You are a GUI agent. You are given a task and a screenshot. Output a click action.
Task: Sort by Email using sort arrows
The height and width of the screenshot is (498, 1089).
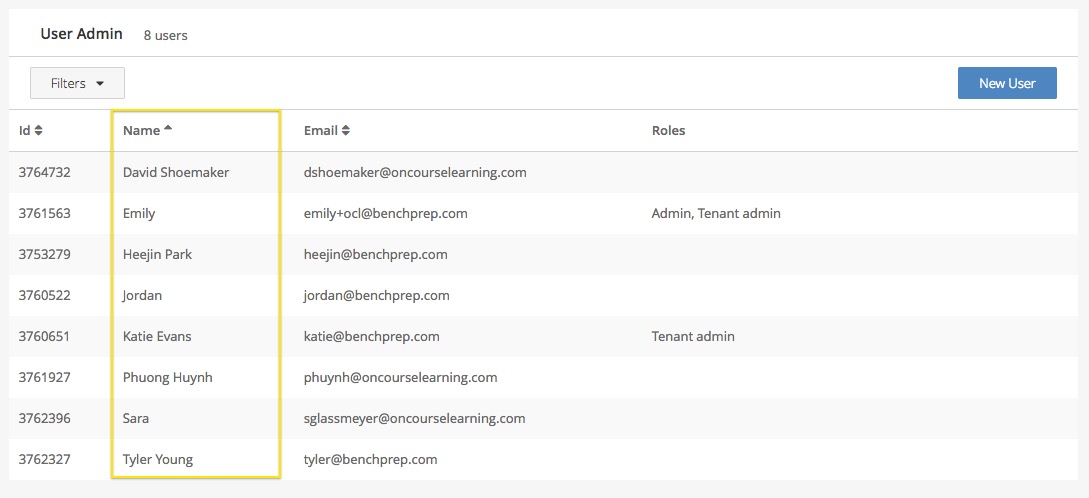[x=346, y=131]
